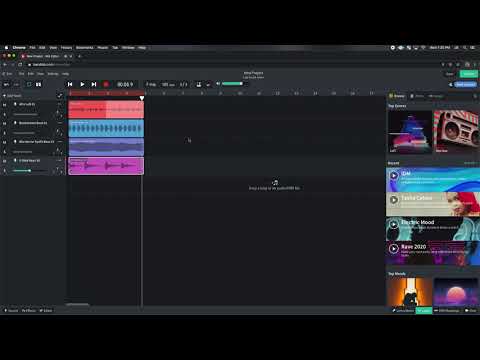Open the BandLab File menu

pos(22,74)
